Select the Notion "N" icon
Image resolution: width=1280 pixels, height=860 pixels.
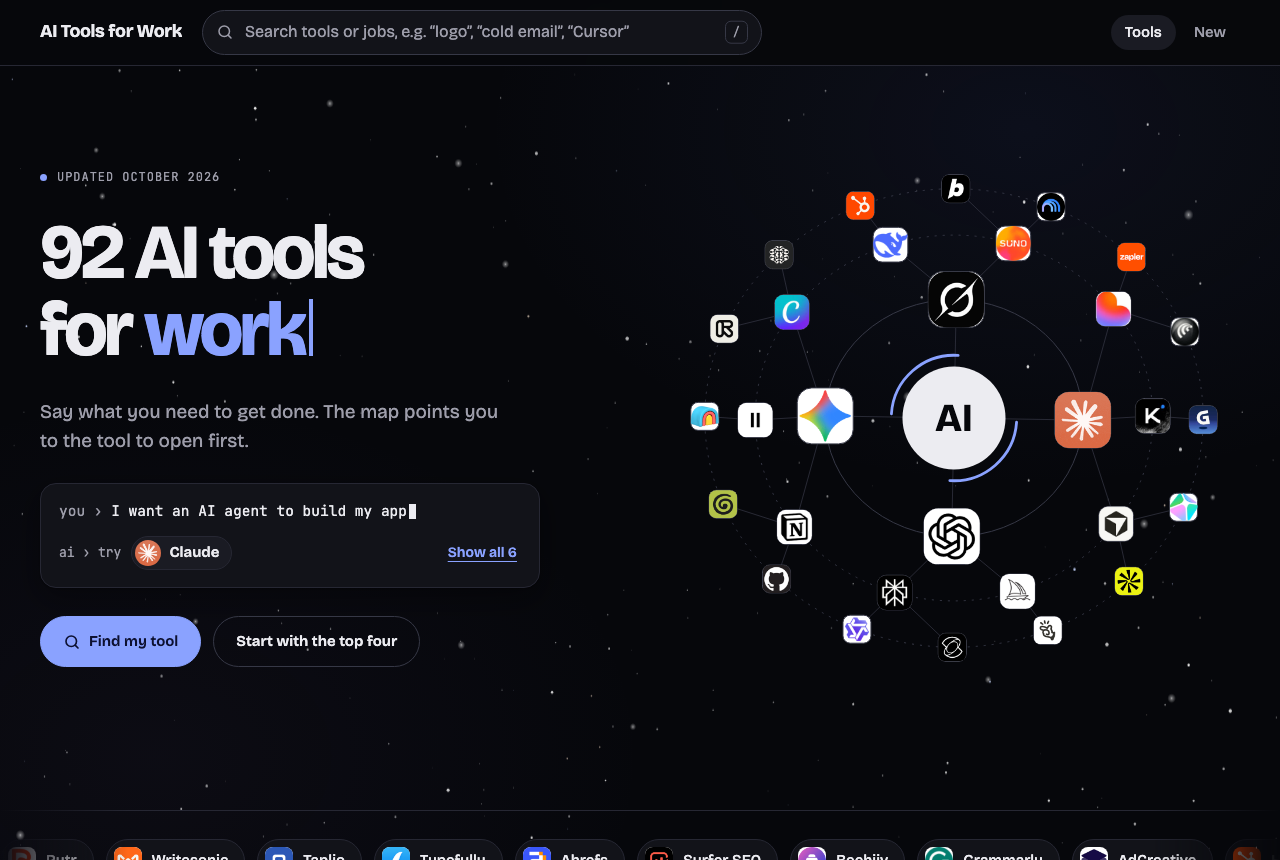(795, 527)
